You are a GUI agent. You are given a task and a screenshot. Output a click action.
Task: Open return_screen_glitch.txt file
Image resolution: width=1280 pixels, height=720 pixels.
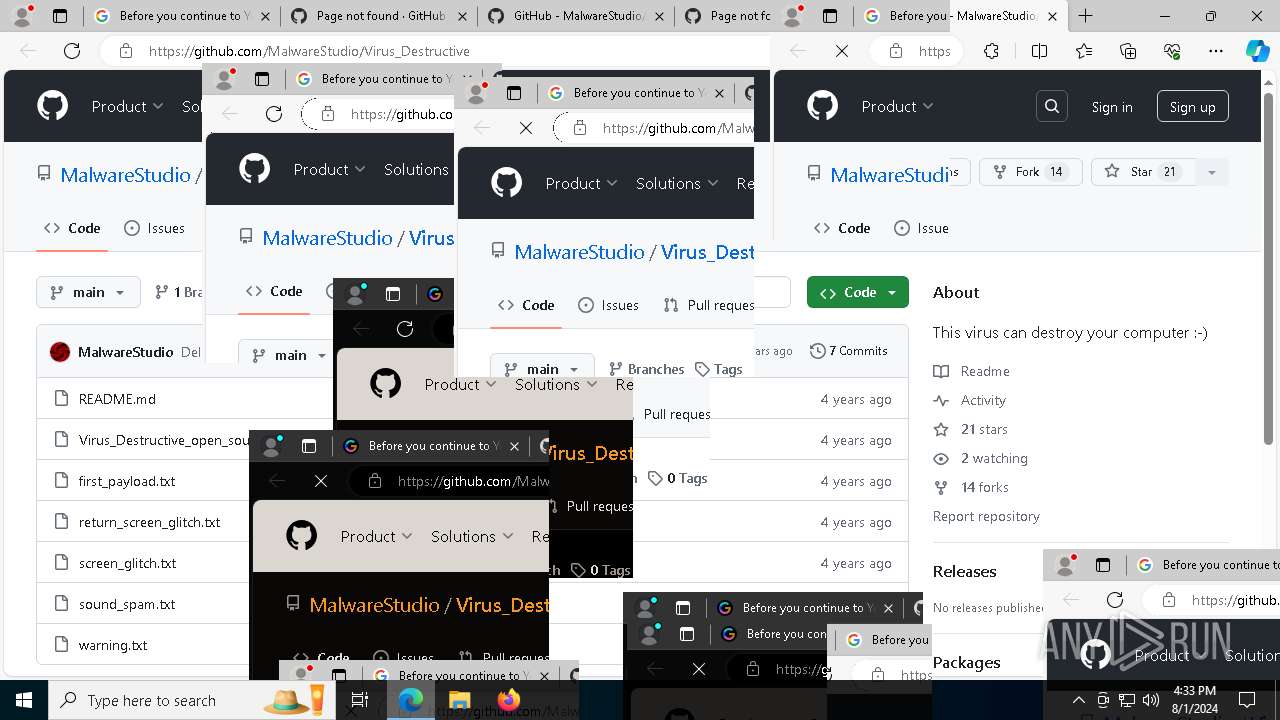pos(149,522)
